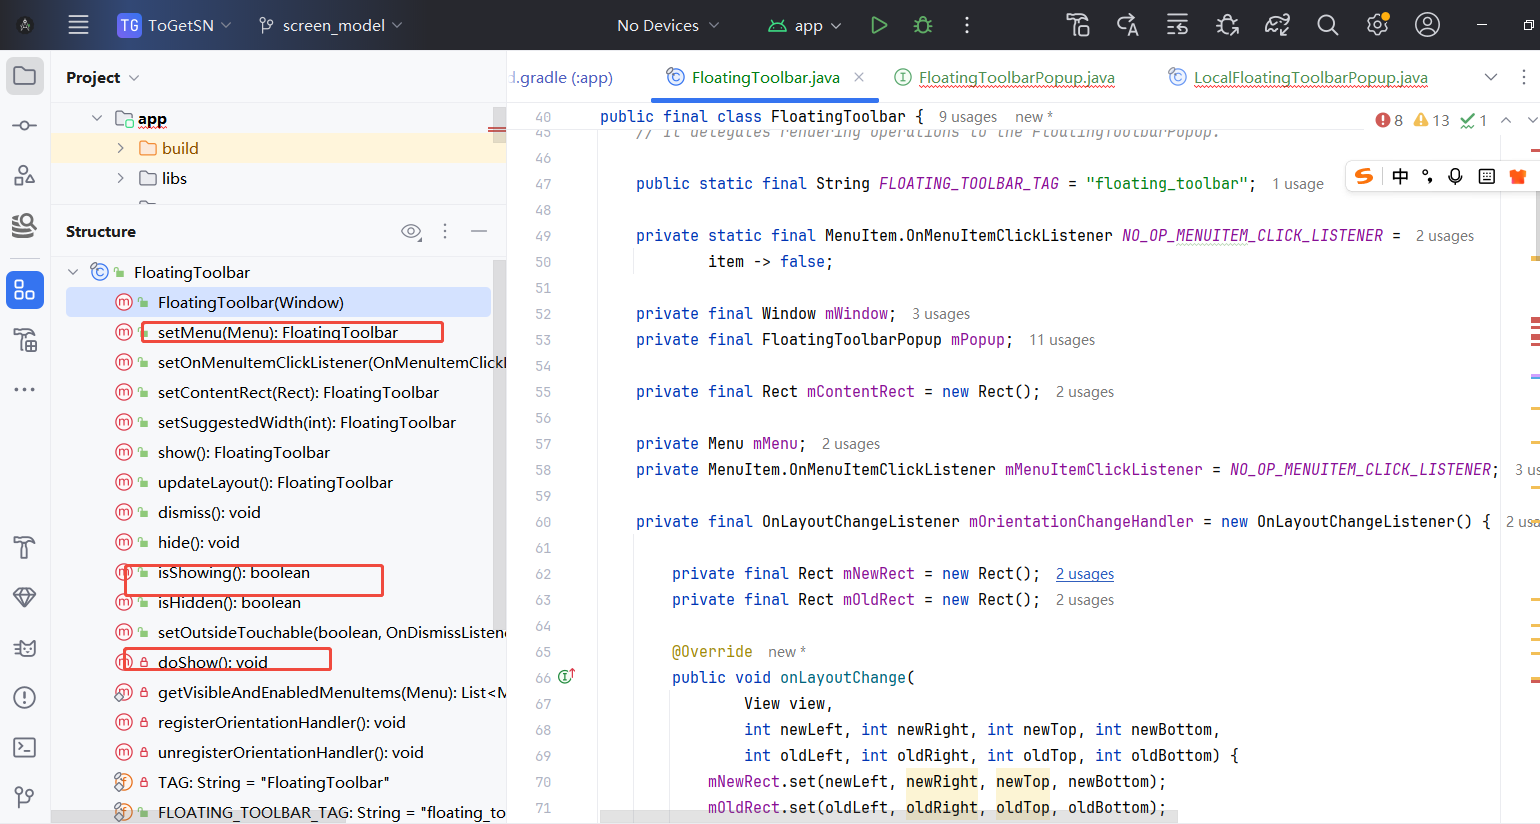Attach debugger to Android process icon

point(1228,25)
